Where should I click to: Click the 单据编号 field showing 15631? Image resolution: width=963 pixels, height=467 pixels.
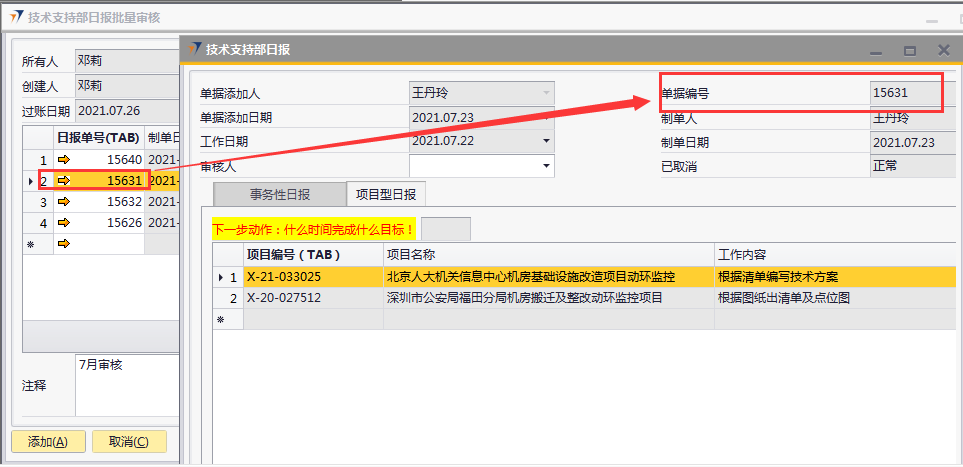(x=905, y=93)
